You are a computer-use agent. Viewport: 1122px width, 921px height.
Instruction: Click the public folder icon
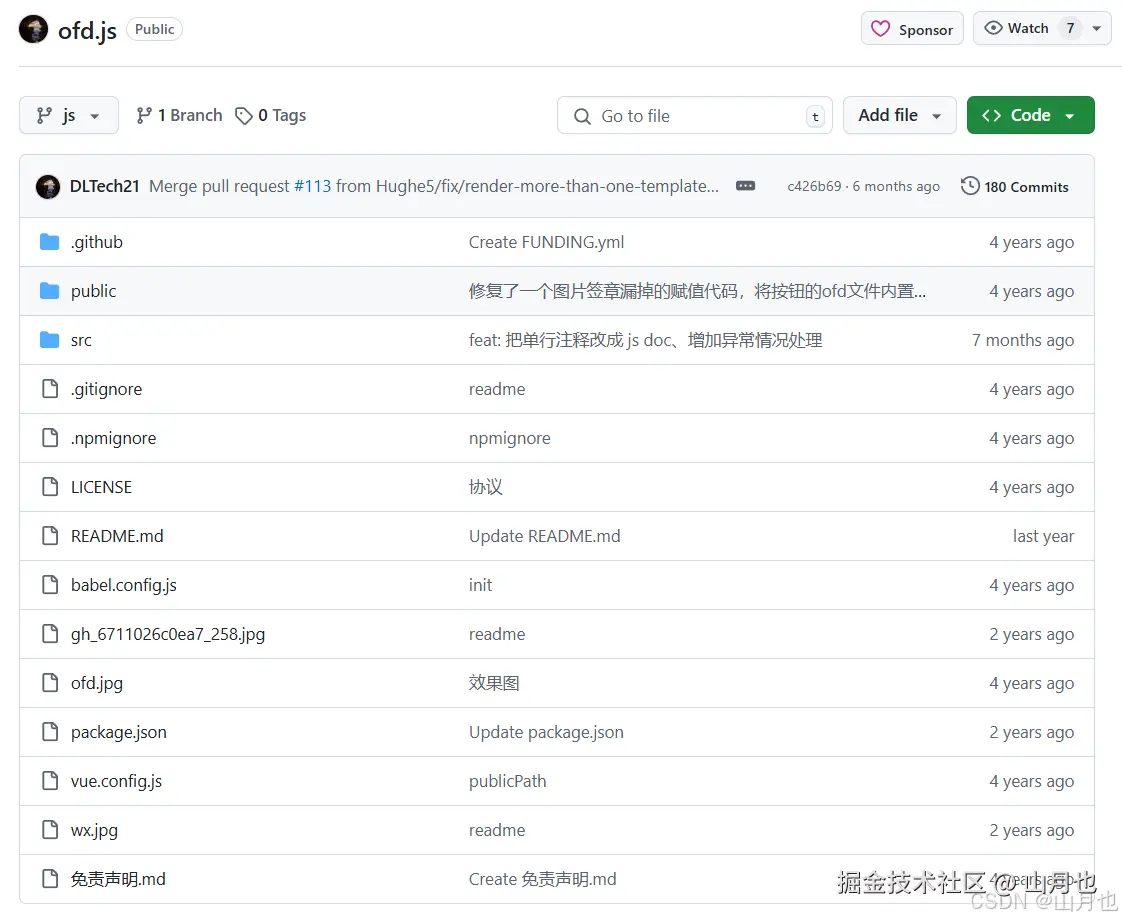(x=49, y=291)
